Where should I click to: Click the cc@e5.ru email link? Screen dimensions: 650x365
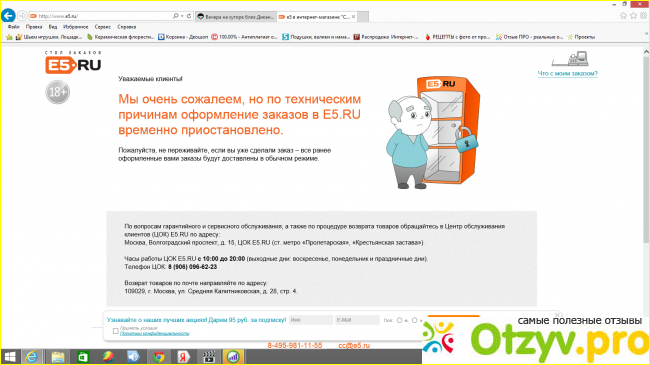click(354, 345)
